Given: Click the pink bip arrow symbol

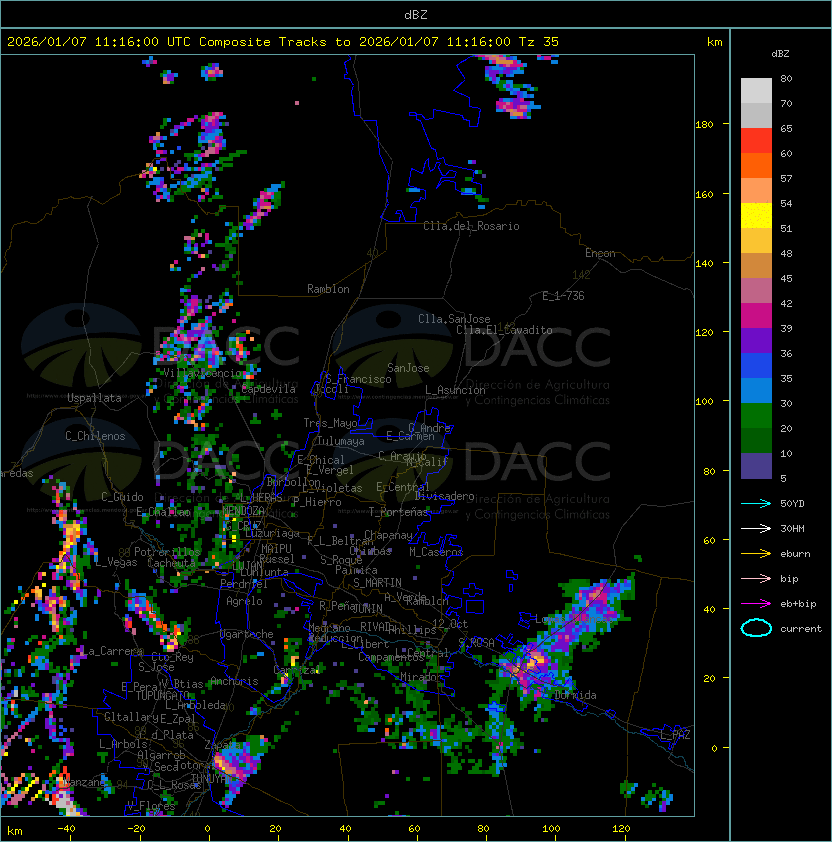Looking at the screenshot, I should [756, 579].
